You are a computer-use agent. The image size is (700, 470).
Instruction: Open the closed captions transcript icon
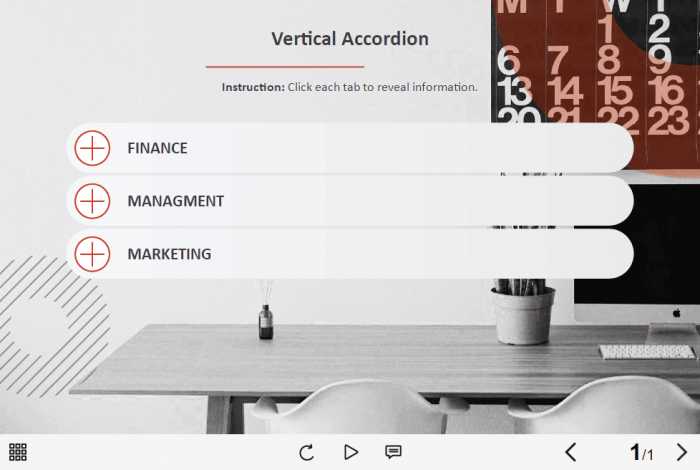(x=393, y=452)
